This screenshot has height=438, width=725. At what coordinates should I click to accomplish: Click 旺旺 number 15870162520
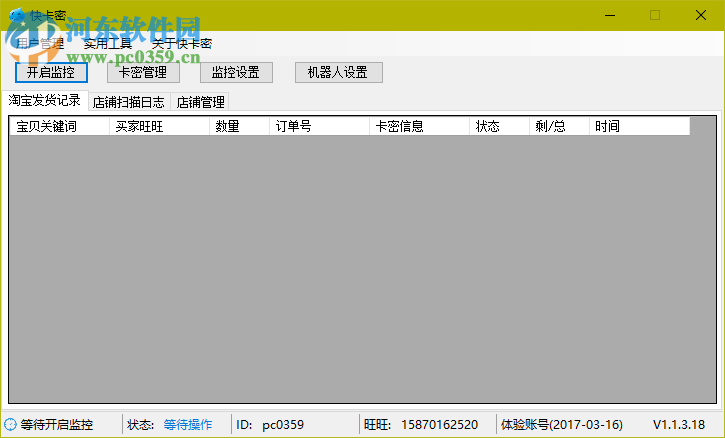point(439,425)
